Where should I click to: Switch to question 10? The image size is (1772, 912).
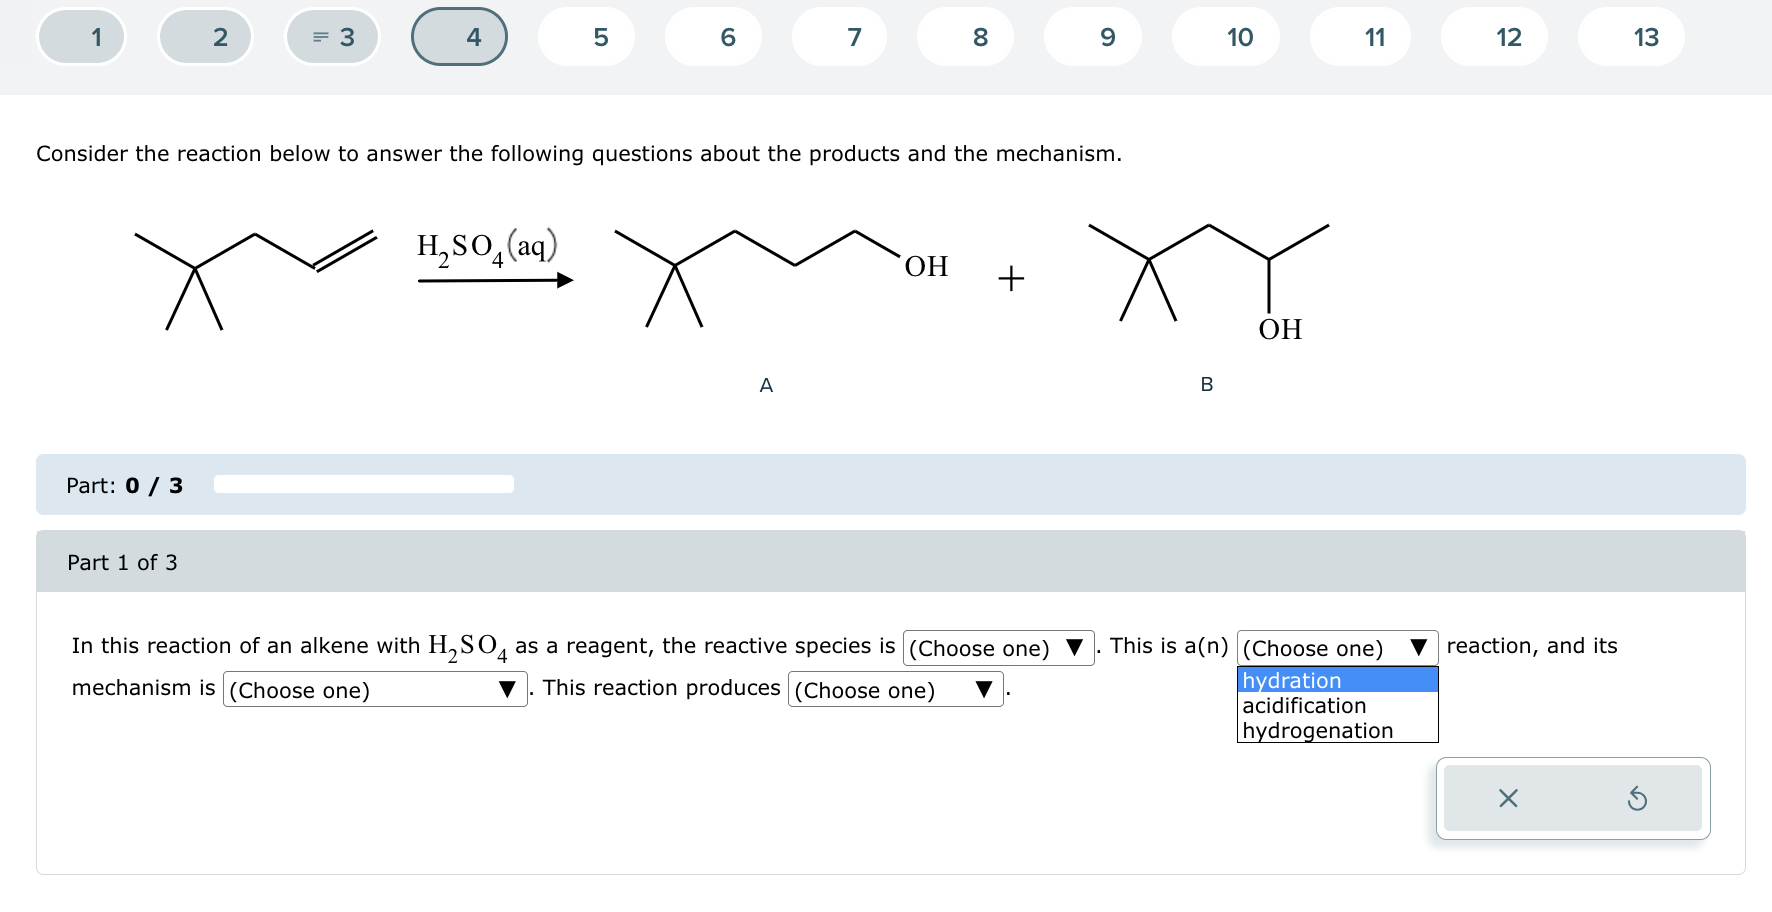coord(1225,37)
